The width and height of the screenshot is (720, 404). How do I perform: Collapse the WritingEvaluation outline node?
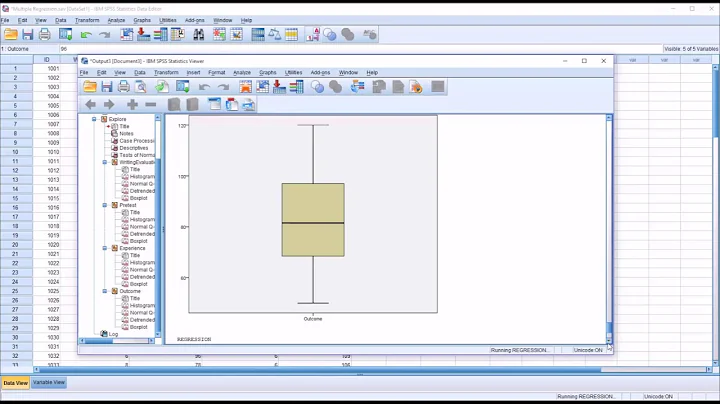click(105, 162)
